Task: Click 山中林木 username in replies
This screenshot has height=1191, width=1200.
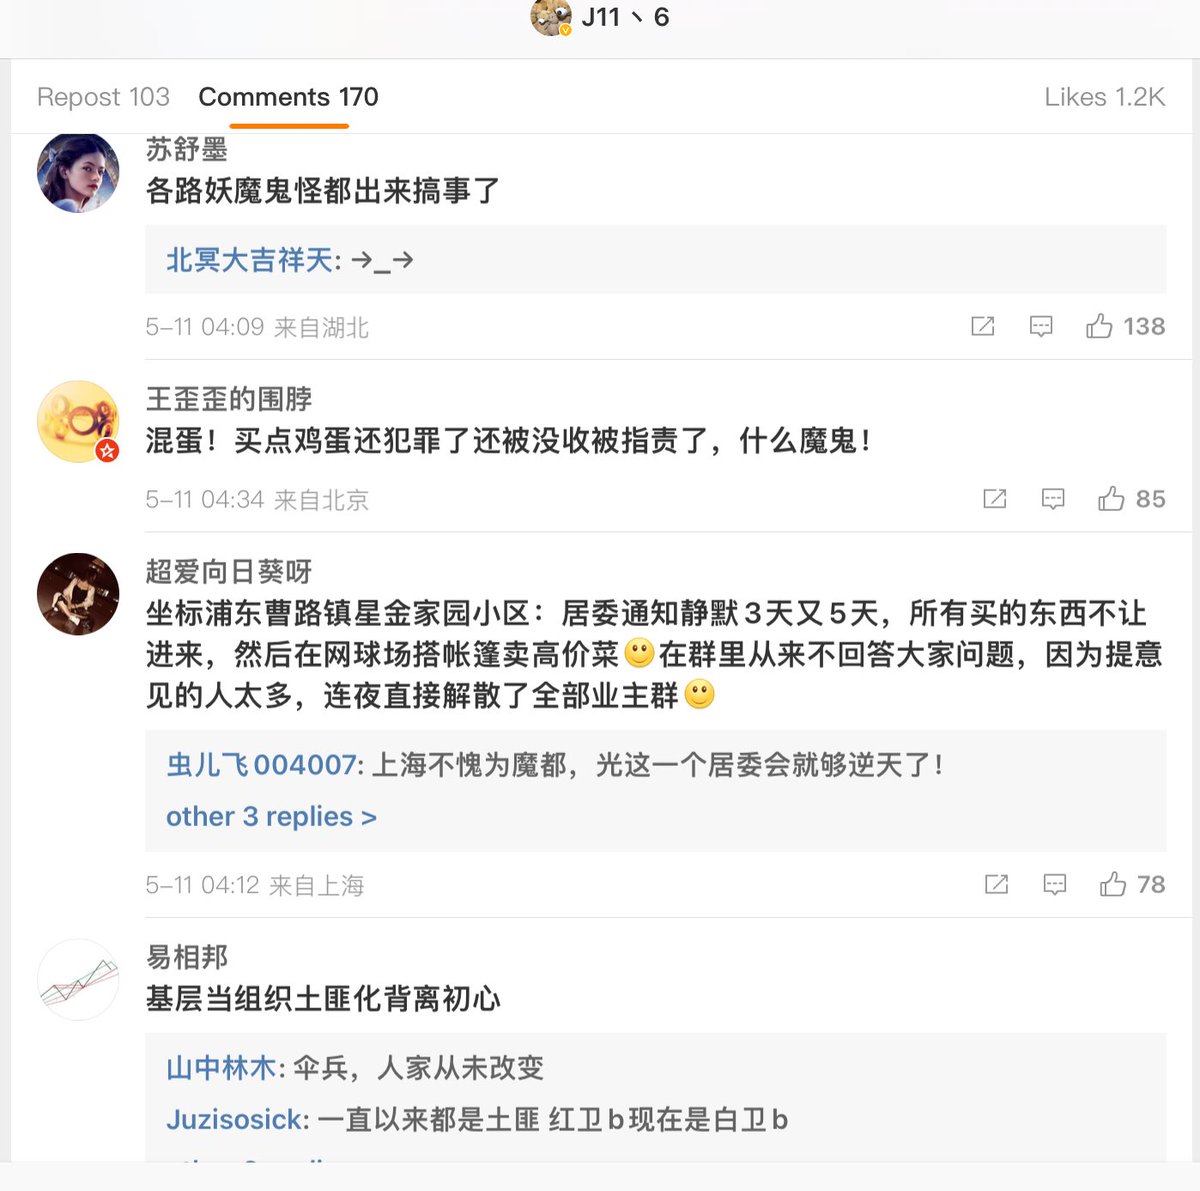Action: coord(221,1068)
